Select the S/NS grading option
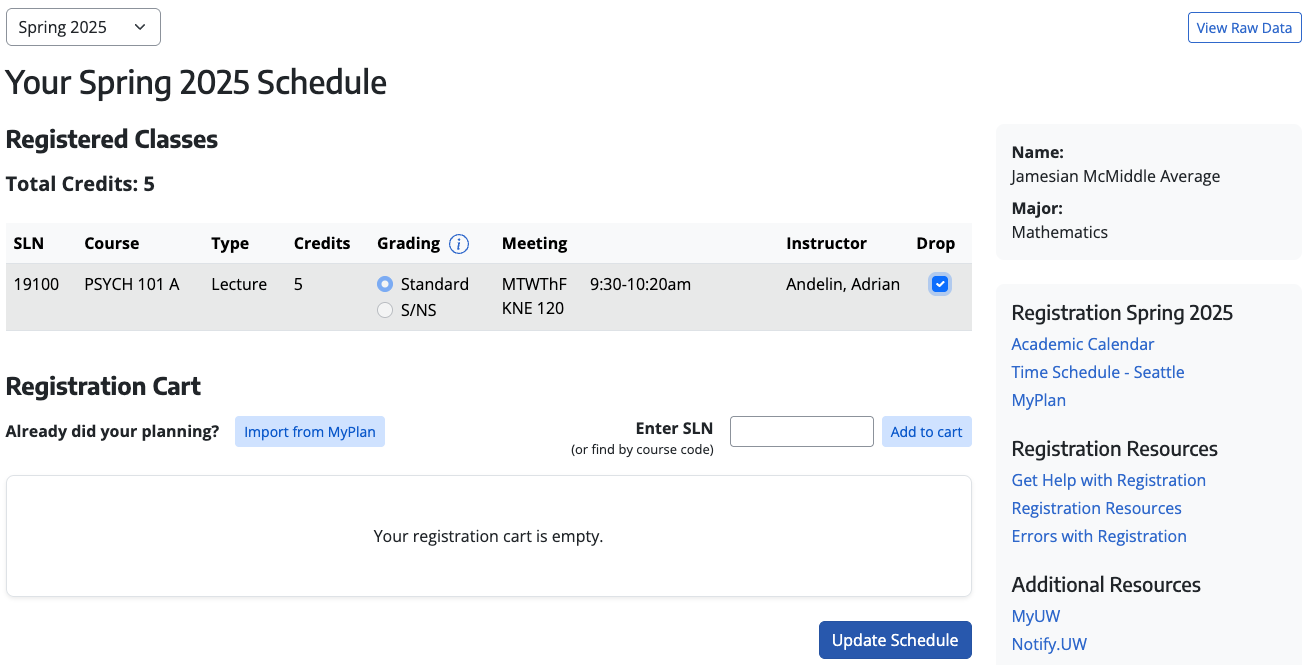 385,311
